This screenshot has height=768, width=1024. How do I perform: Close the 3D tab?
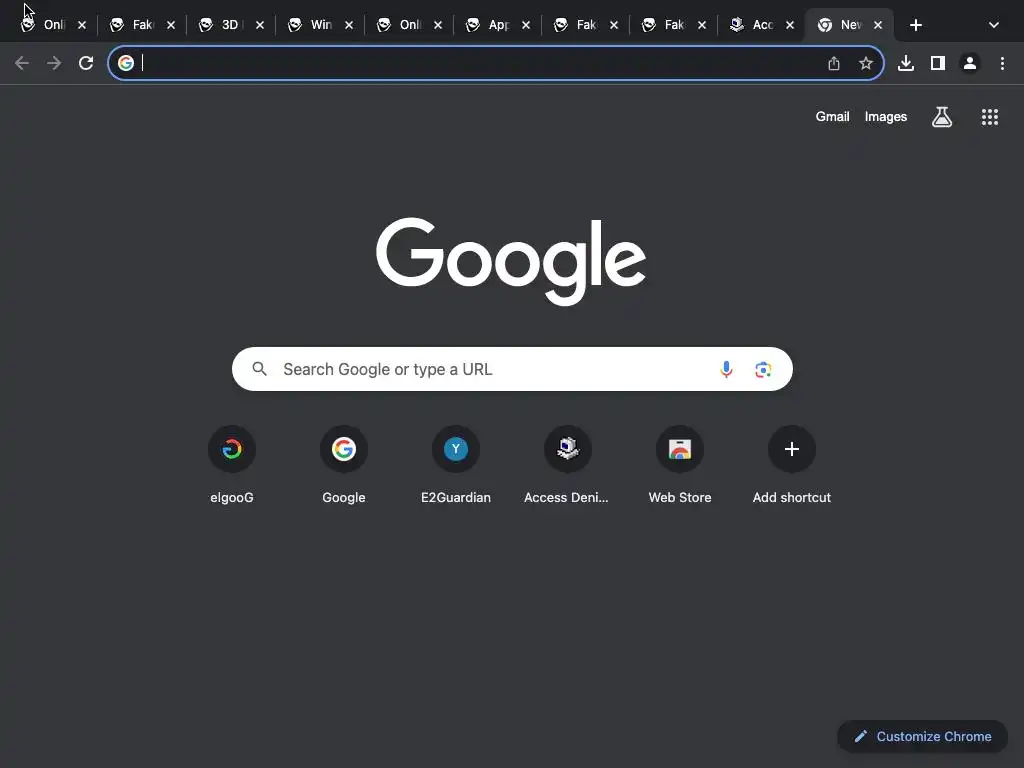[260, 25]
